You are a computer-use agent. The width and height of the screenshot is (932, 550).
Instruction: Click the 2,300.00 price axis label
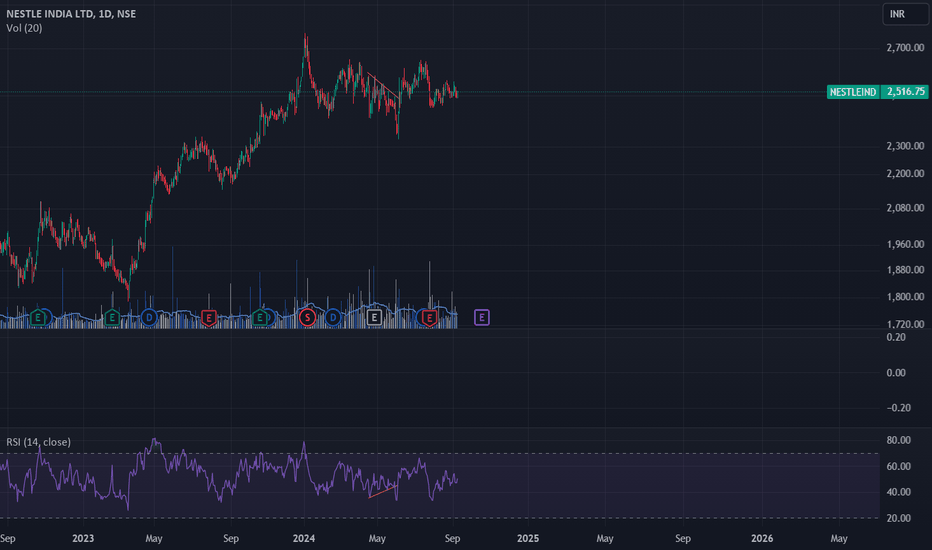pyautogui.click(x=905, y=146)
